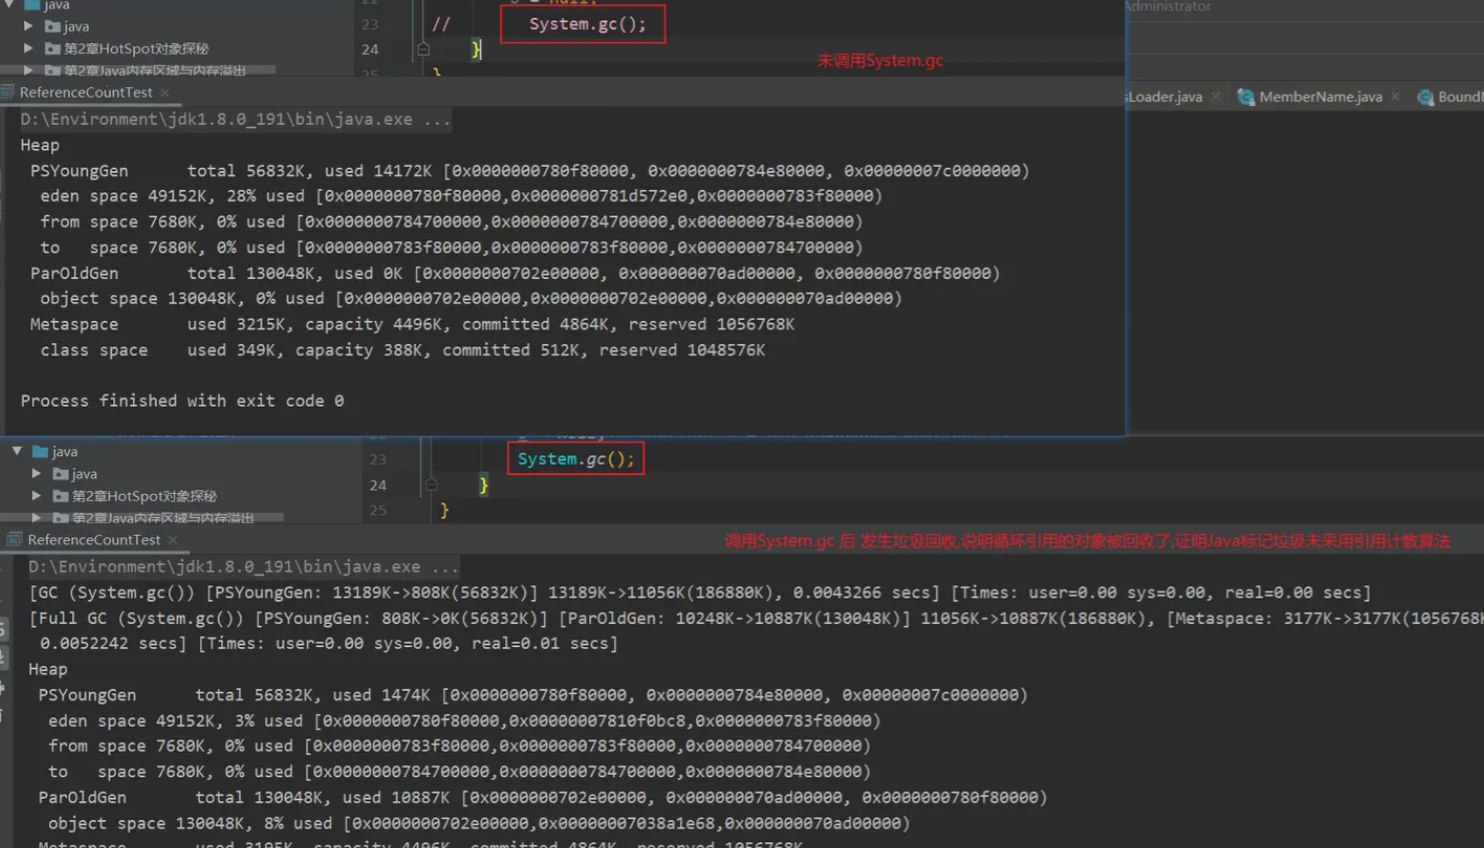The height and width of the screenshot is (848, 1484).
Task: Collapse the root java folder in the lower tree
Action: 17,451
